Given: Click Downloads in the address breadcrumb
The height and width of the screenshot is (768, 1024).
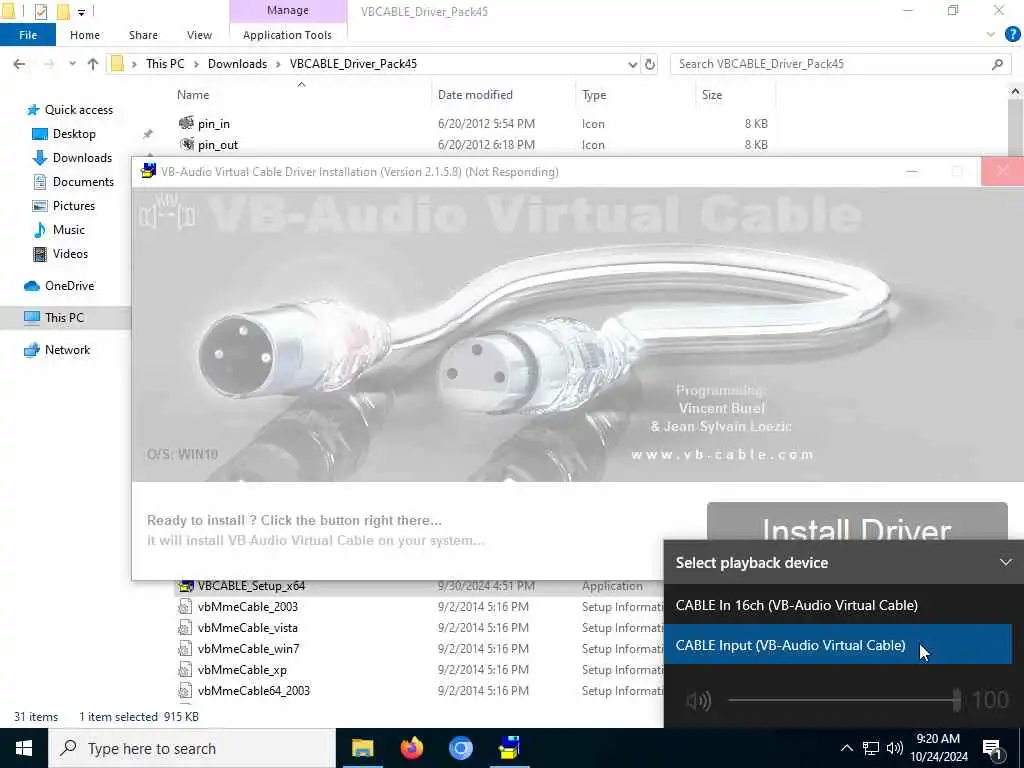Looking at the screenshot, I should (237, 64).
